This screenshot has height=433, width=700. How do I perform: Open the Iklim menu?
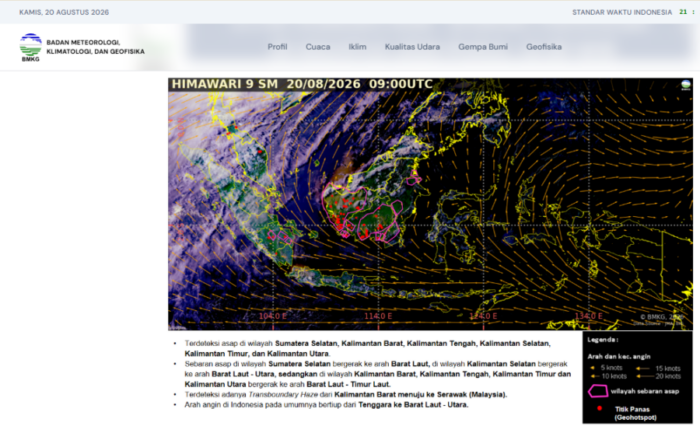tap(358, 47)
